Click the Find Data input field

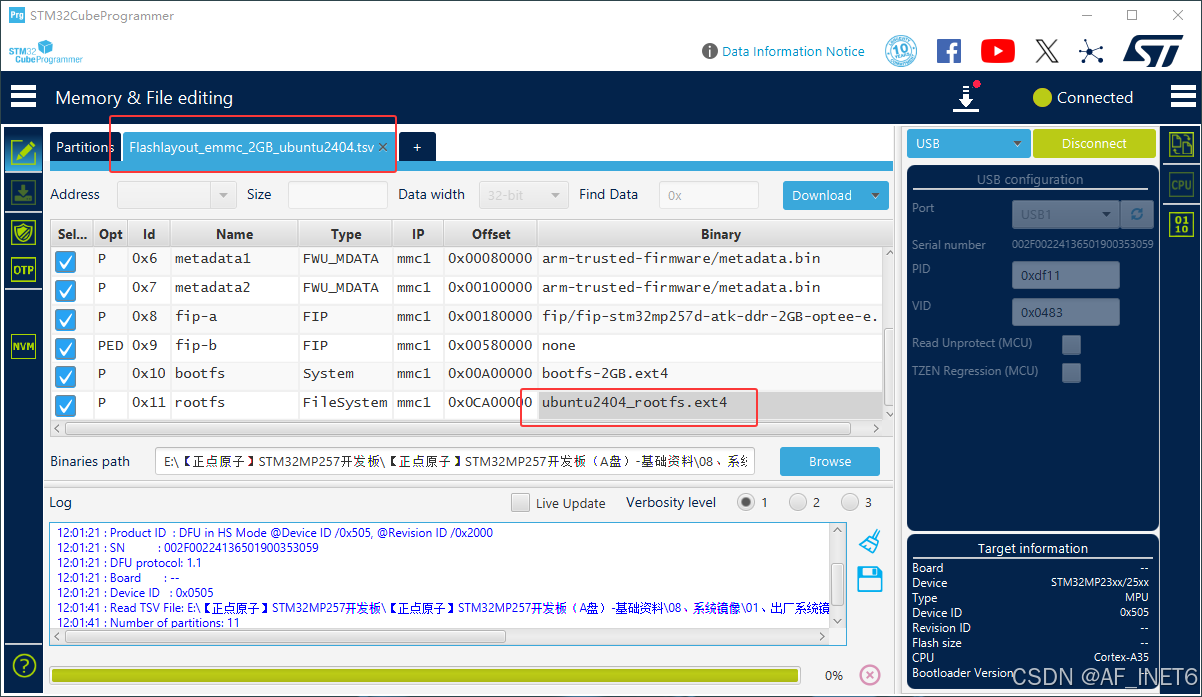coord(709,195)
